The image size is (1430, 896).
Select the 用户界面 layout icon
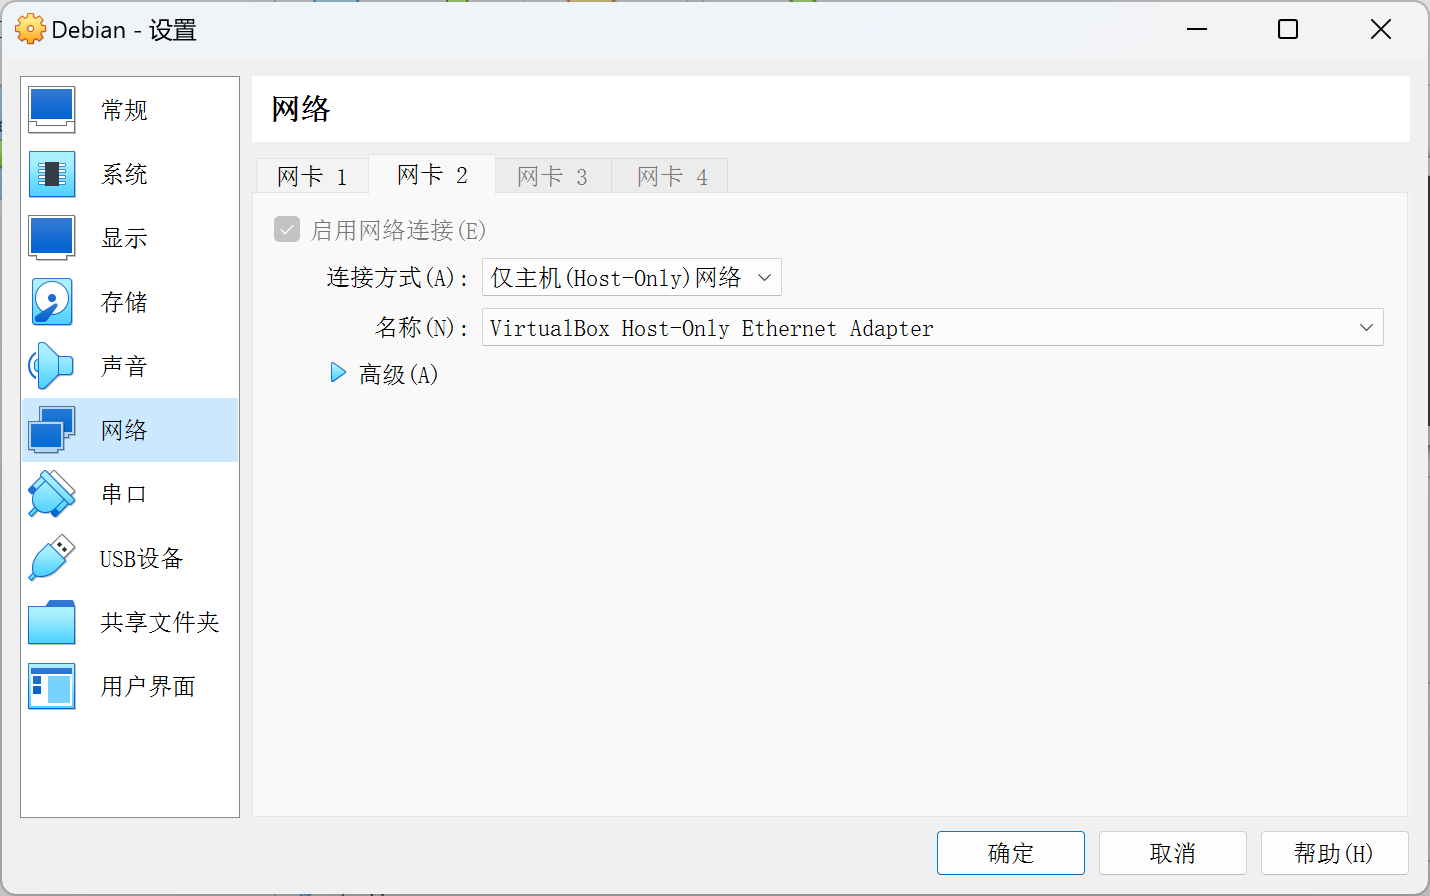tap(51, 686)
